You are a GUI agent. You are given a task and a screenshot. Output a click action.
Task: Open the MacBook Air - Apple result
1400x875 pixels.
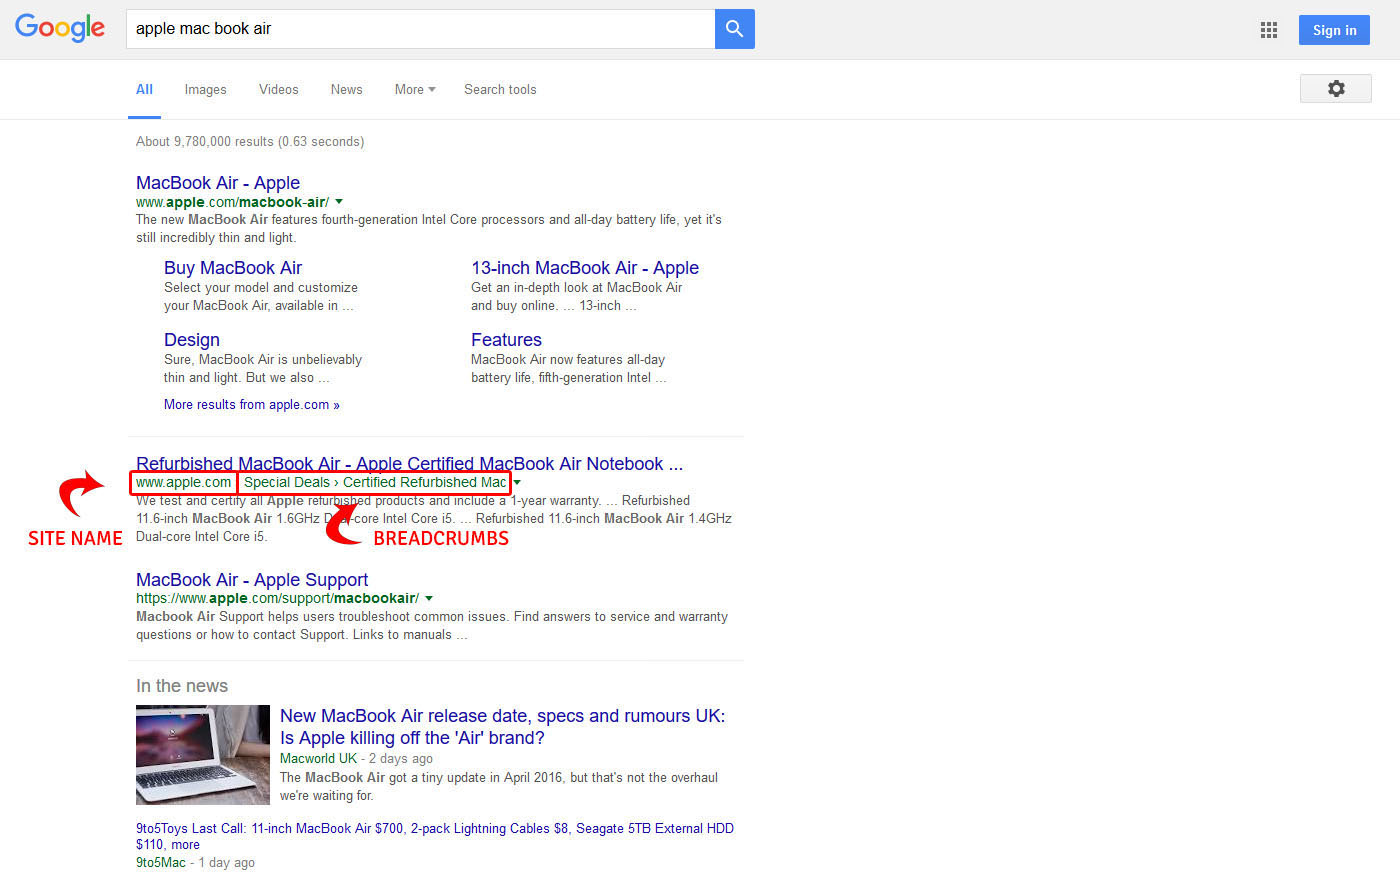(x=218, y=183)
